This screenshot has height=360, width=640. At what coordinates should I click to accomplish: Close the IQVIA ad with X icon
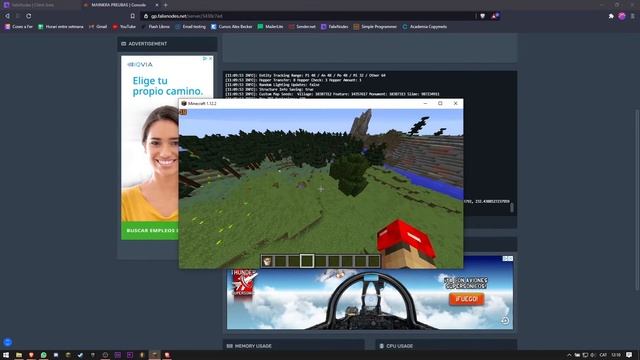point(211,59)
